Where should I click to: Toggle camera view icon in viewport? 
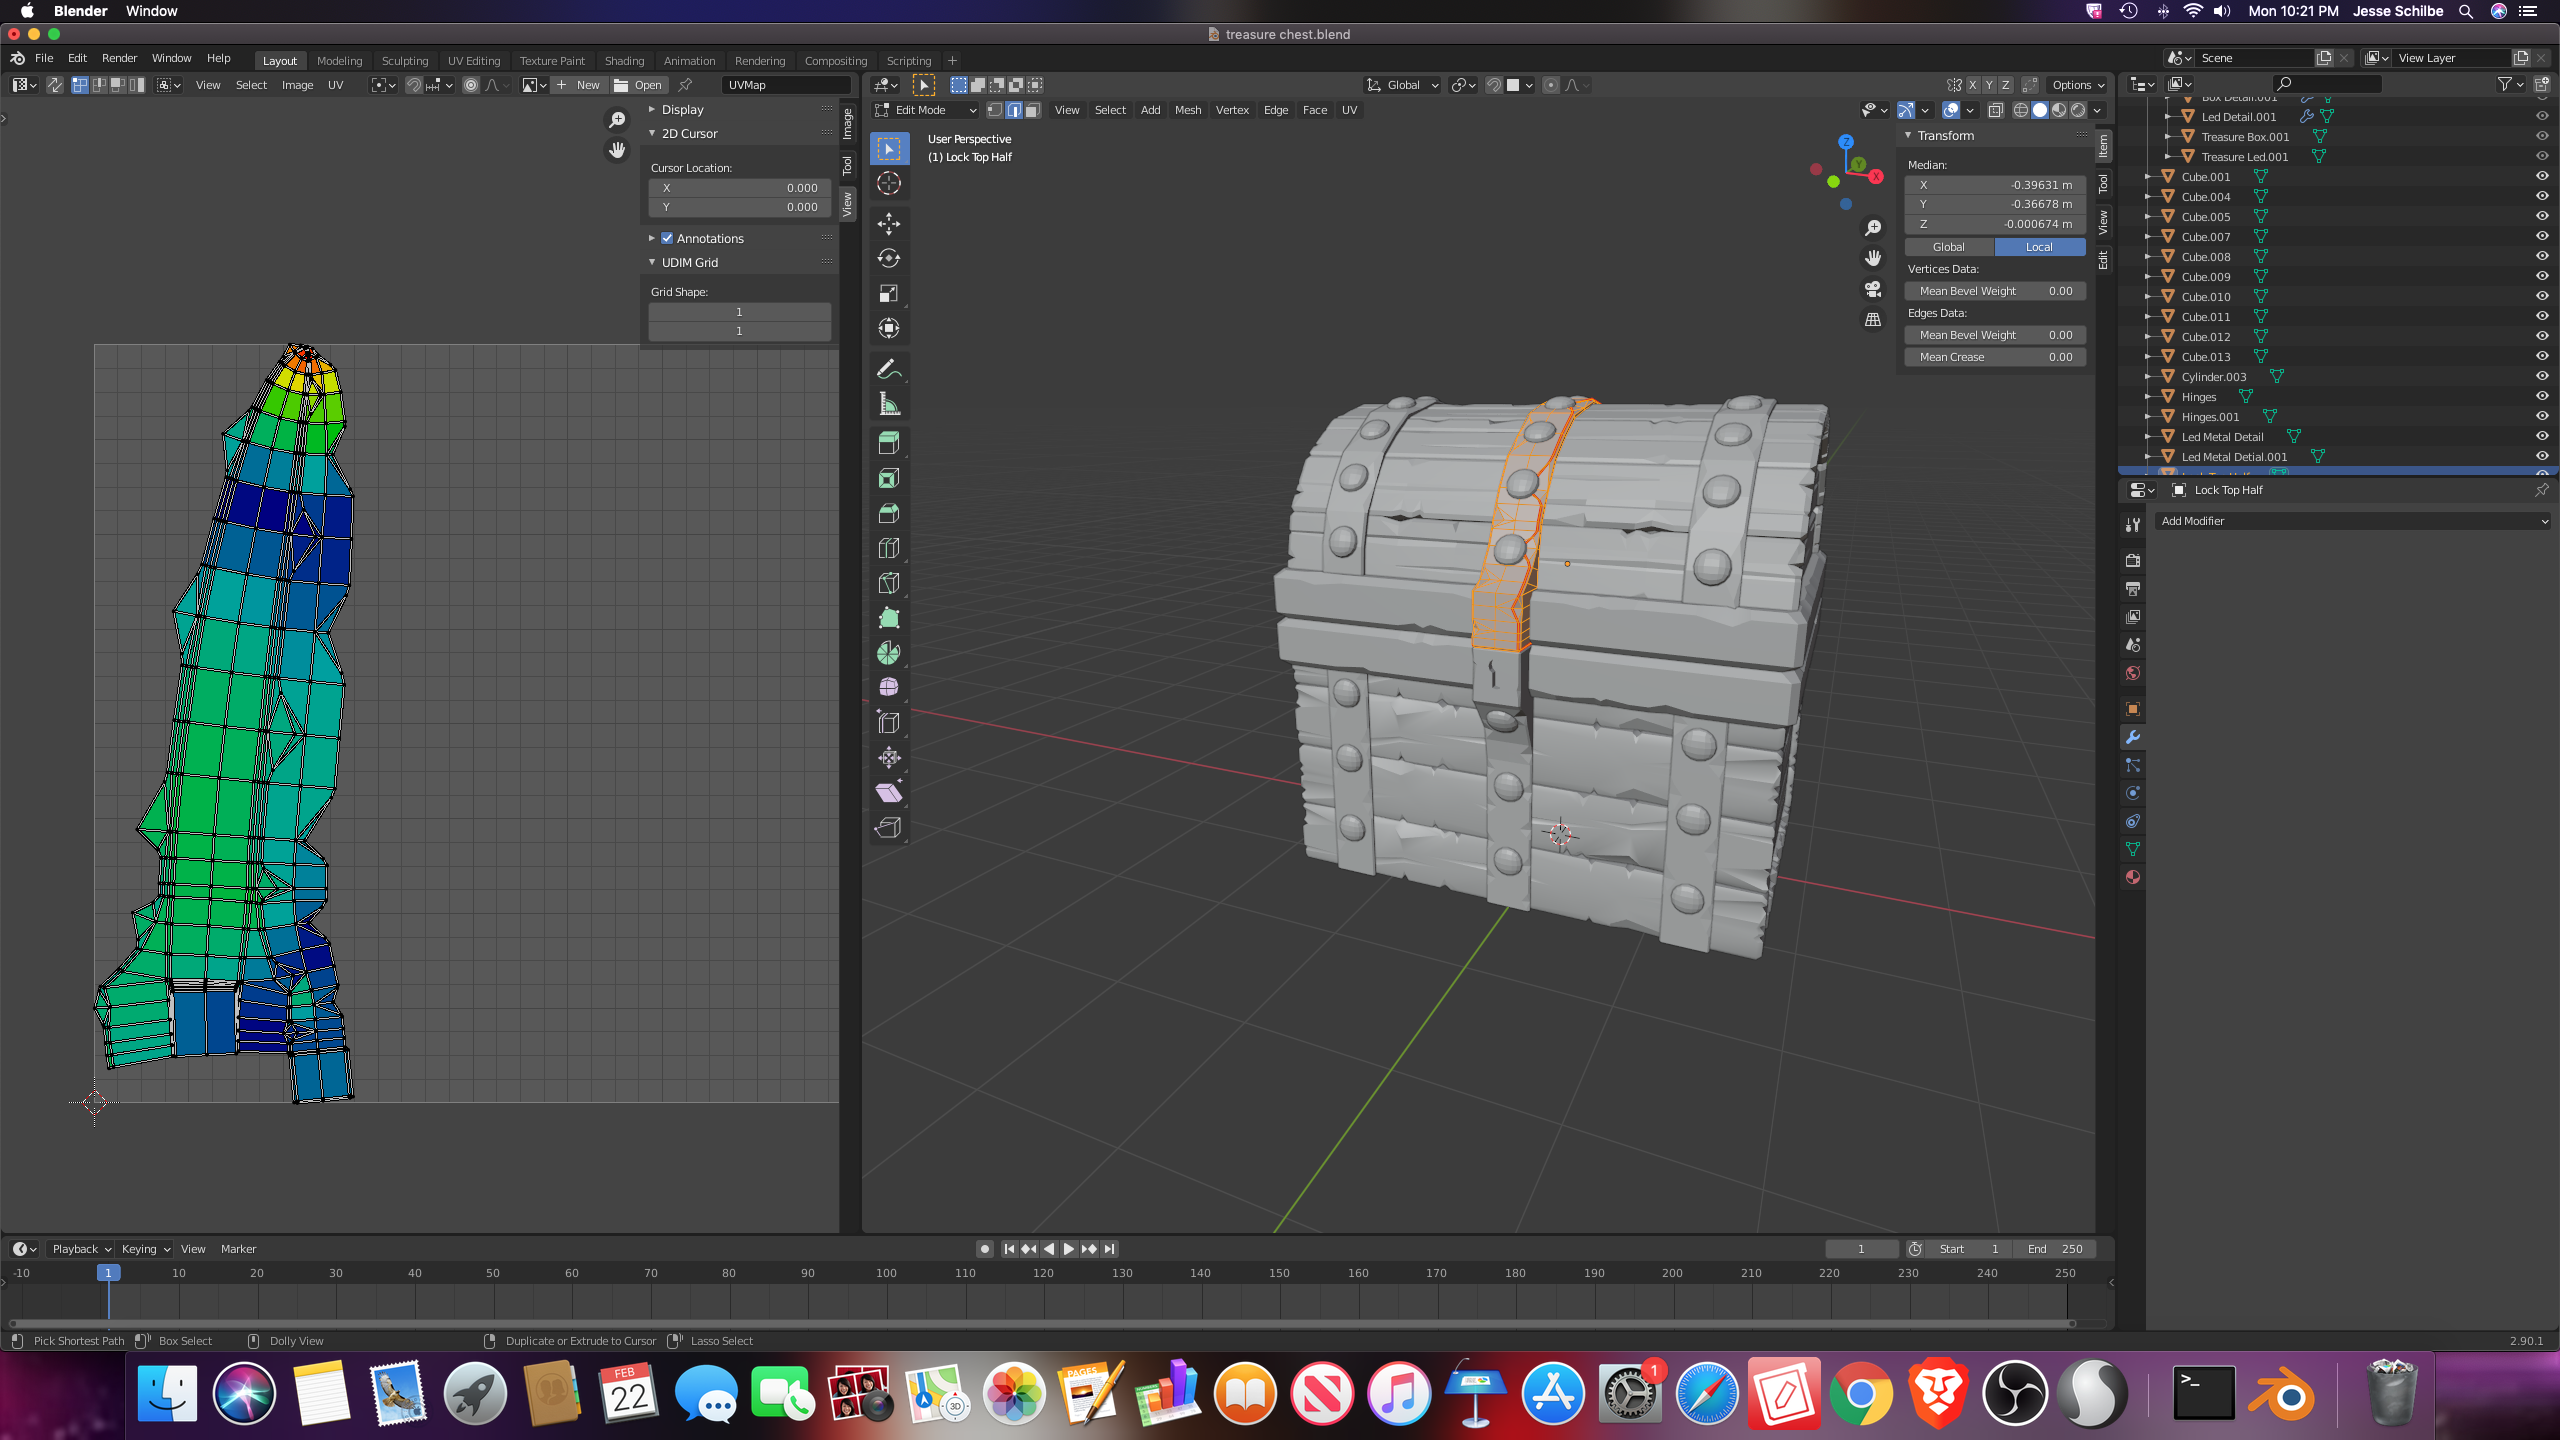click(x=1873, y=289)
